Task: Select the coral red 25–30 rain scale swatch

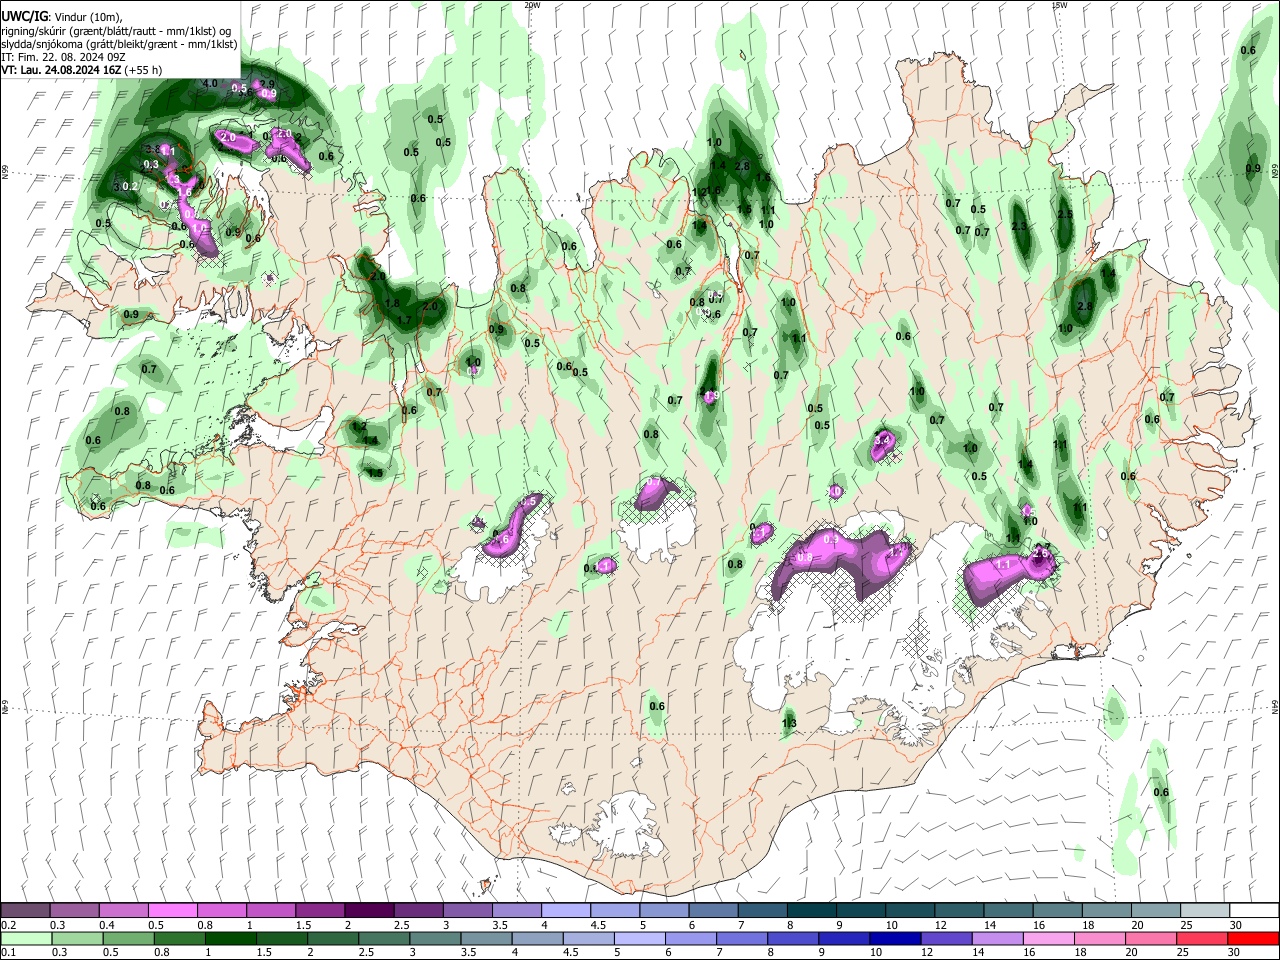Action: pyautogui.click(x=1203, y=939)
